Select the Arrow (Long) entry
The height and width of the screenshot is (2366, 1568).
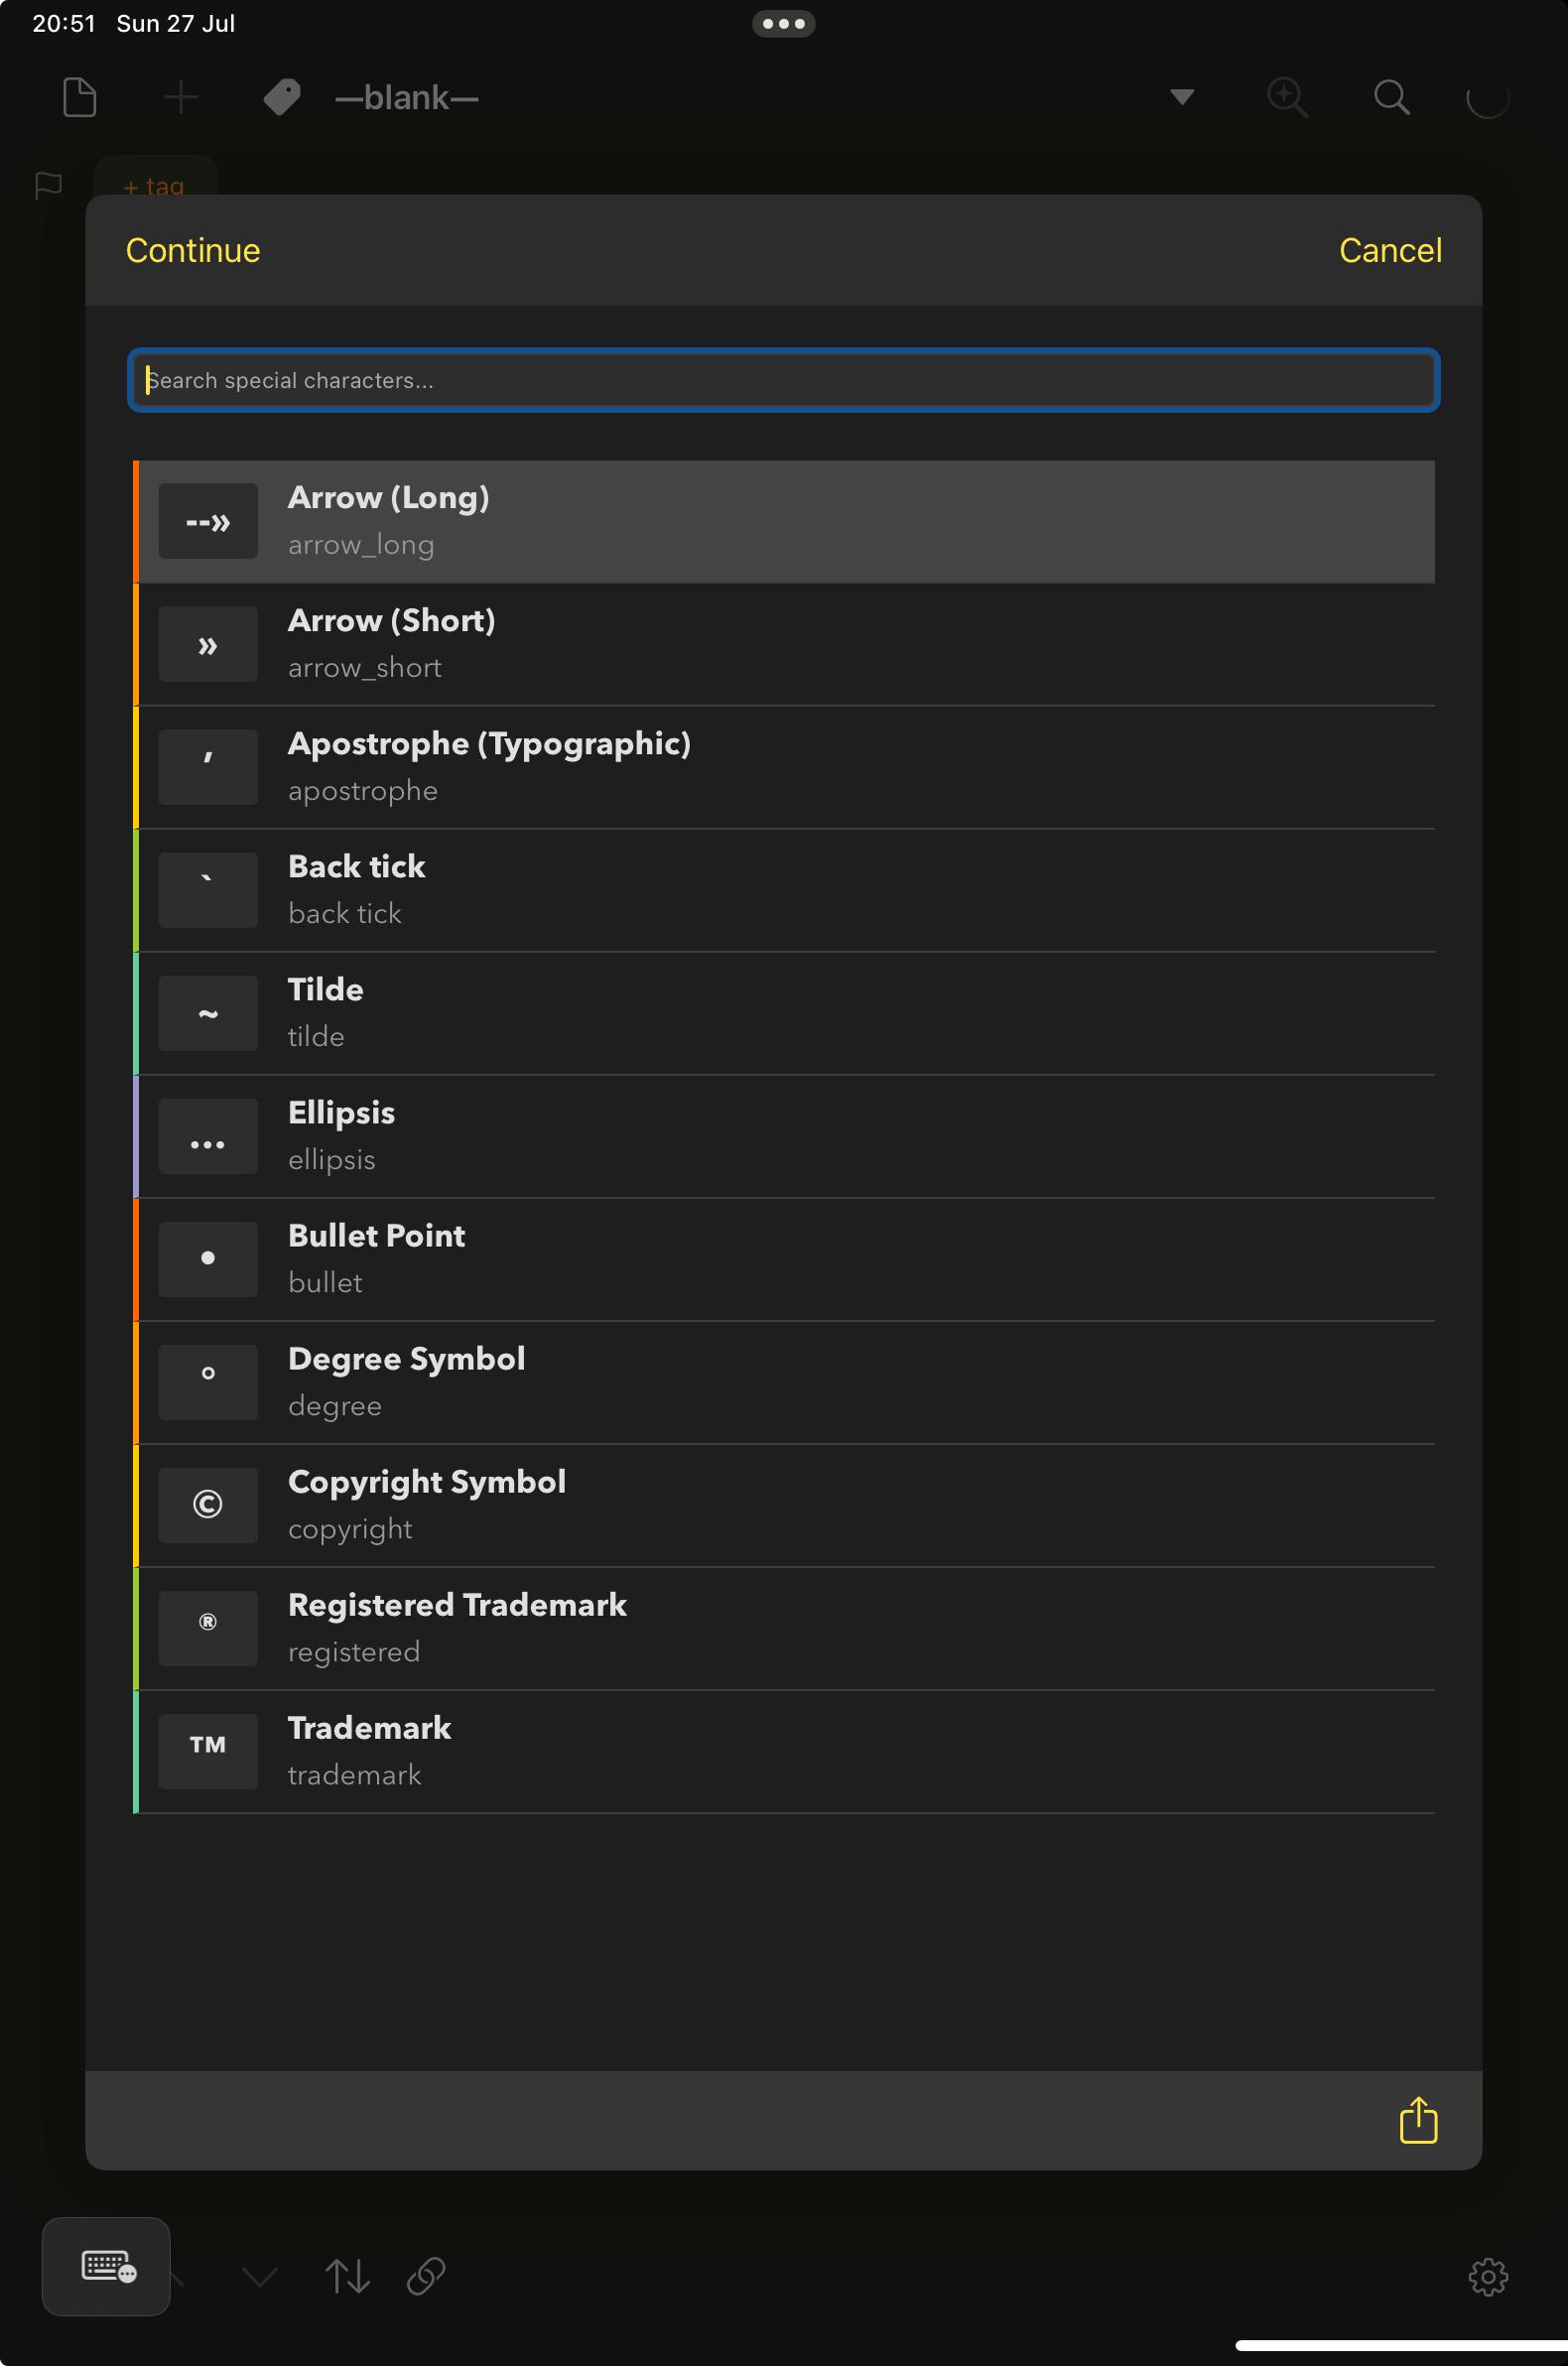(783, 521)
